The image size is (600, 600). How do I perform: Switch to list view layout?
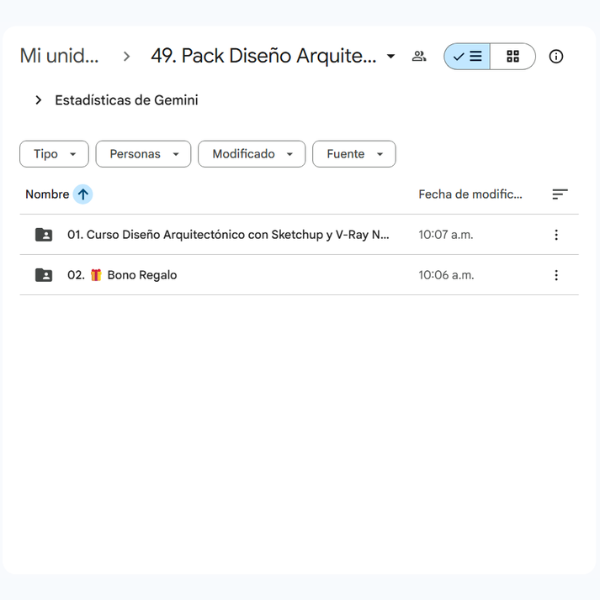click(467, 57)
